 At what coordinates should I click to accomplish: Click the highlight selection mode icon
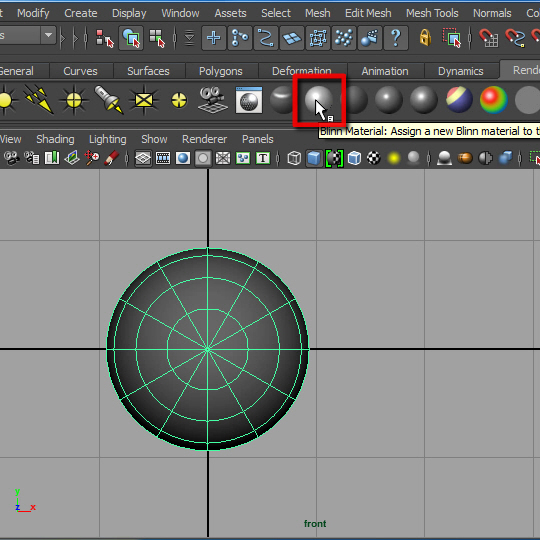click(452, 38)
